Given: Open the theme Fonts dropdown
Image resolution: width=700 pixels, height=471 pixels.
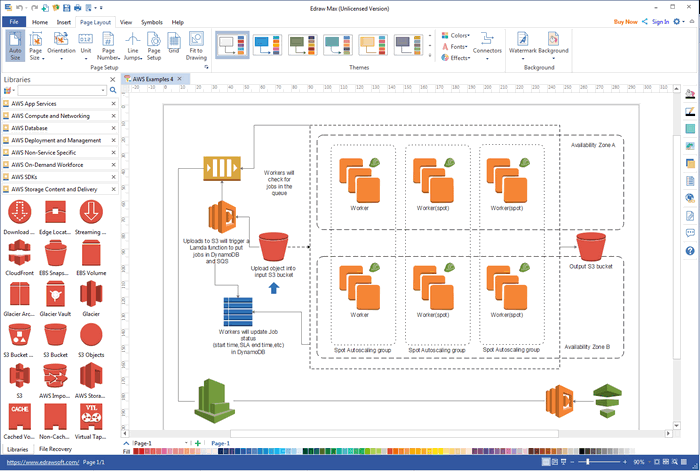Looking at the screenshot, I should tap(455, 46).
